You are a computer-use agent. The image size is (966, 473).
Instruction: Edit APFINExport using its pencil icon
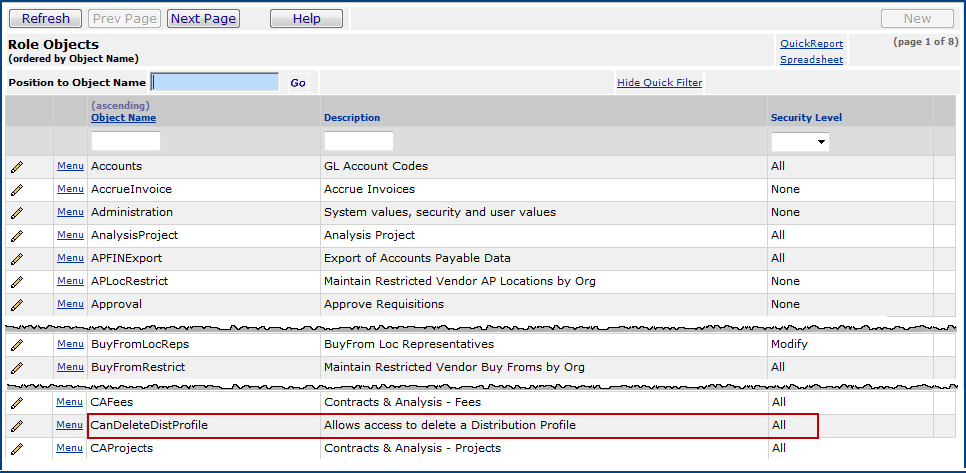point(17,259)
